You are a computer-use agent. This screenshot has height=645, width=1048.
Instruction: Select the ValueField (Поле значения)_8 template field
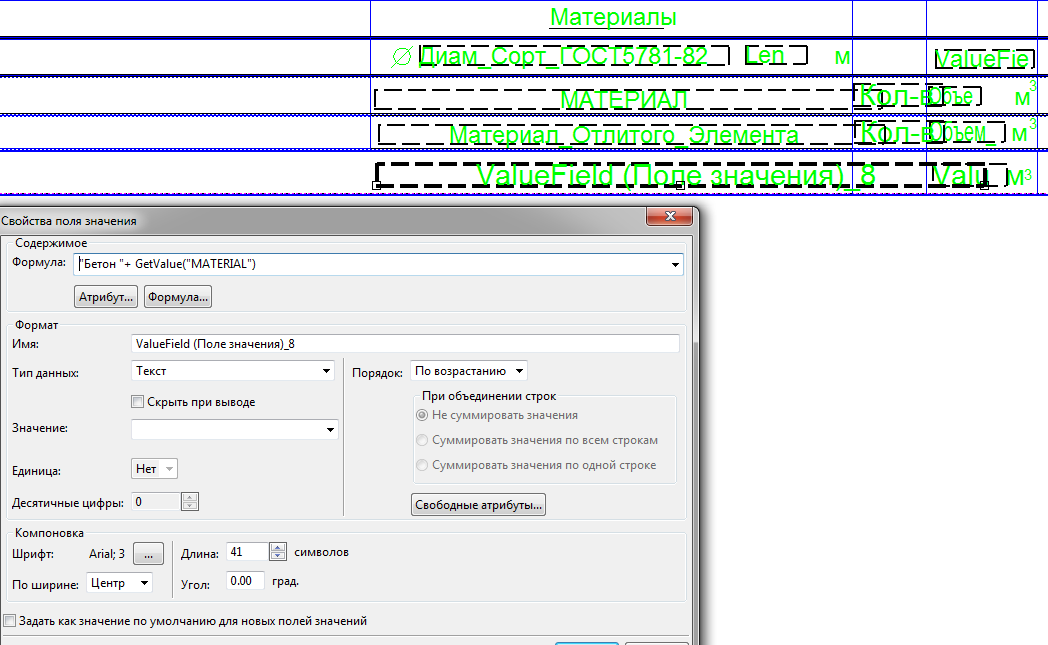(x=676, y=176)
